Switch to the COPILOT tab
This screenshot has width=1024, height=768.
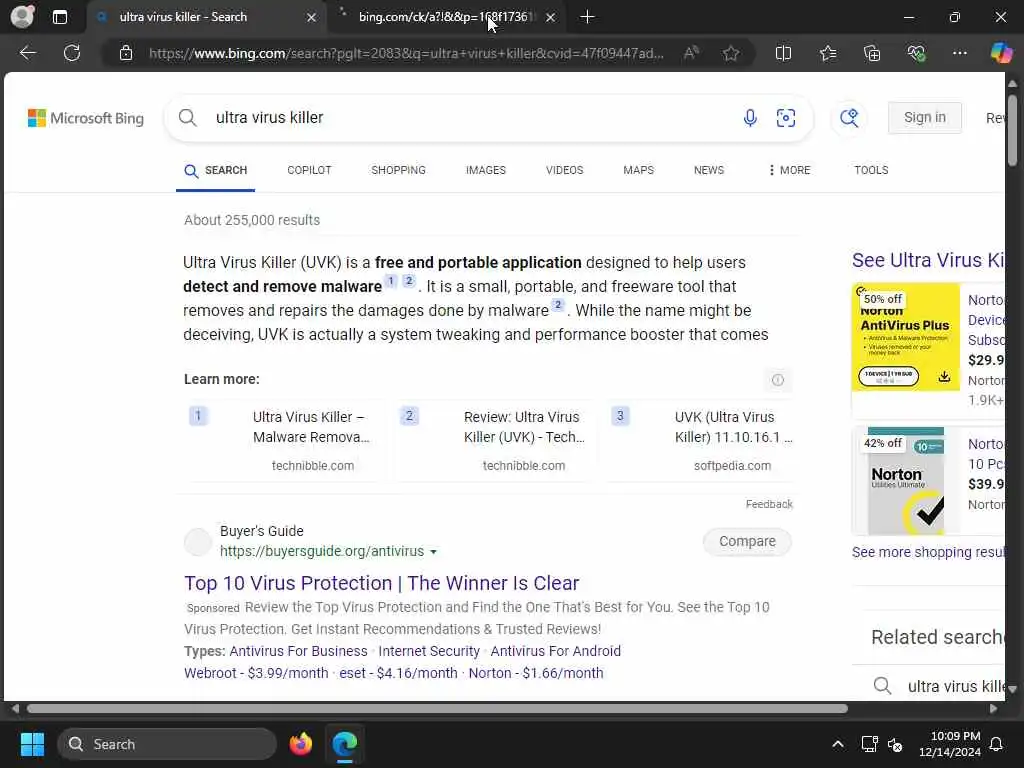coord(310,170)
